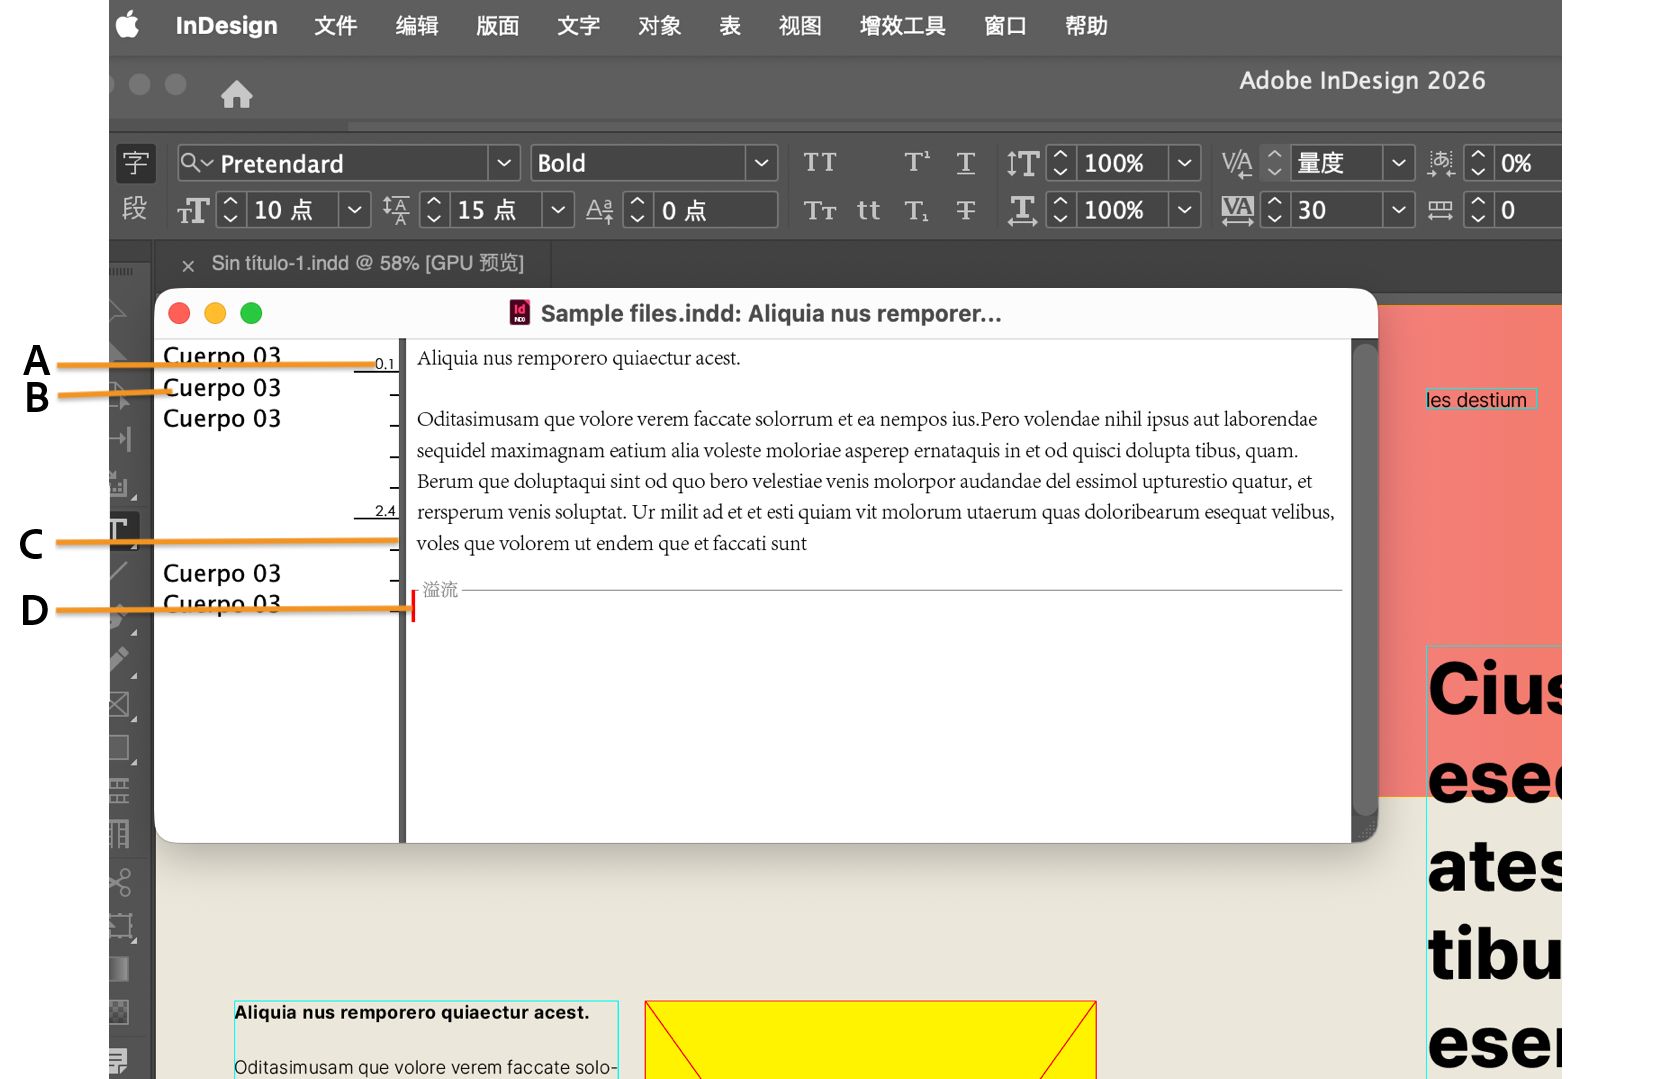The width and height of the screenshot is (1670, 1079).
Task: Open the 文字 menu
Action: pos(578,25)
